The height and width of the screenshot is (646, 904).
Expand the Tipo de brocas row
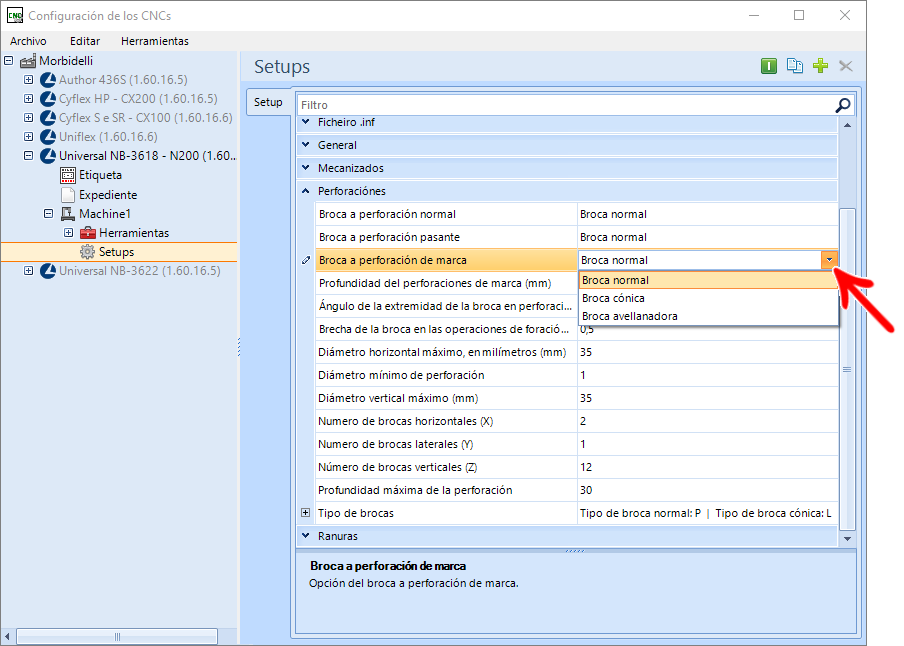[306, 513]
